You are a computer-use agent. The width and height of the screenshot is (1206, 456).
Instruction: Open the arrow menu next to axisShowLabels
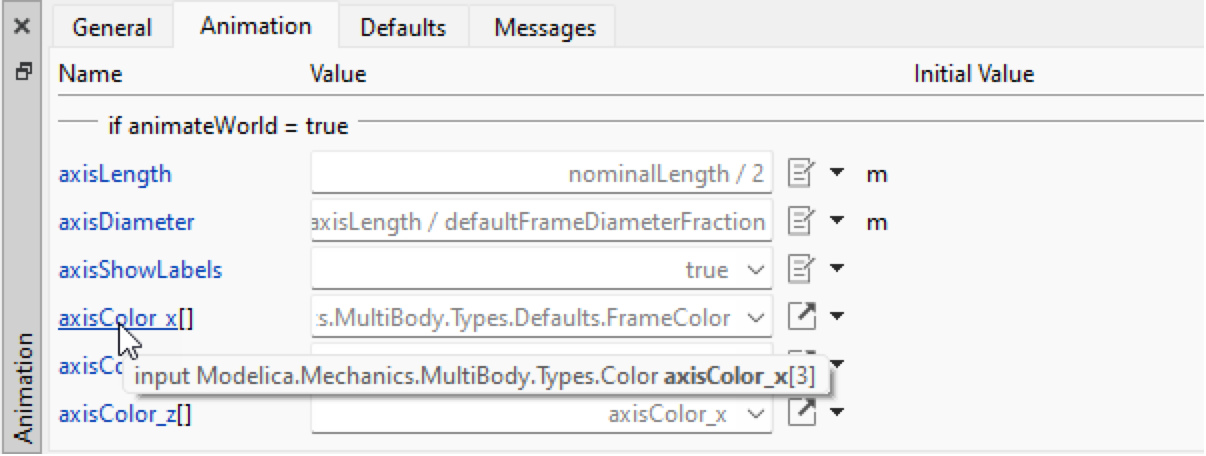click(x=838, y=270)
